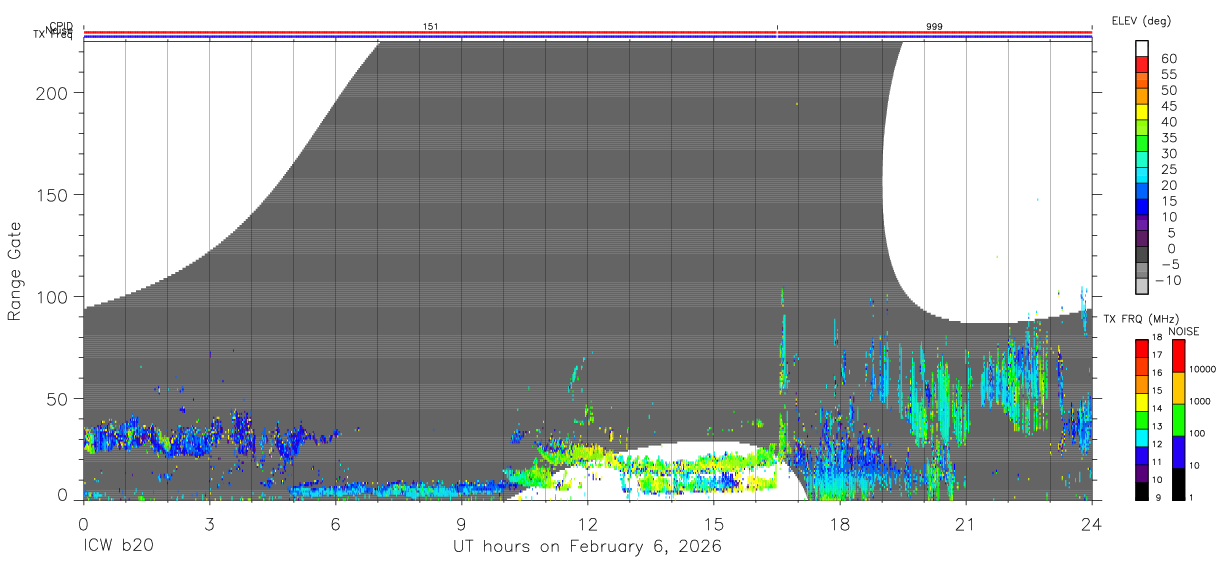1228x567 pixels.
Task: Click the -5 value in ELEV legend
Action: point(1170,264)
